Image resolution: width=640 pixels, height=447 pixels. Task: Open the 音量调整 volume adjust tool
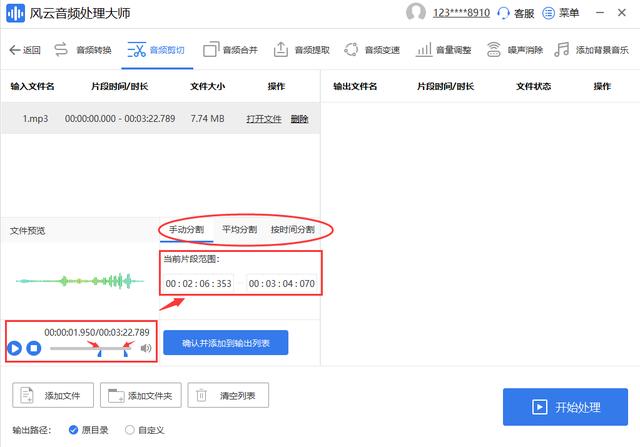pyautogui.click(x=443, y=50)
